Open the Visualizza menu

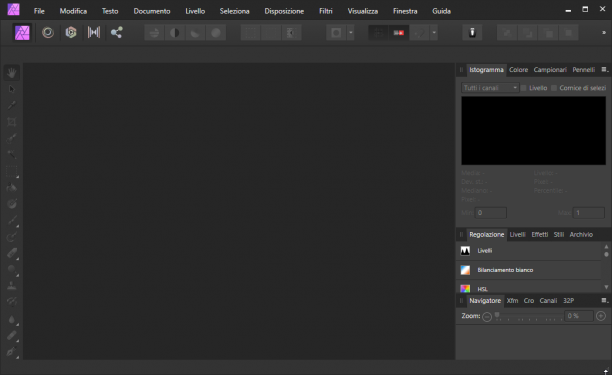(x=363, y=11)
